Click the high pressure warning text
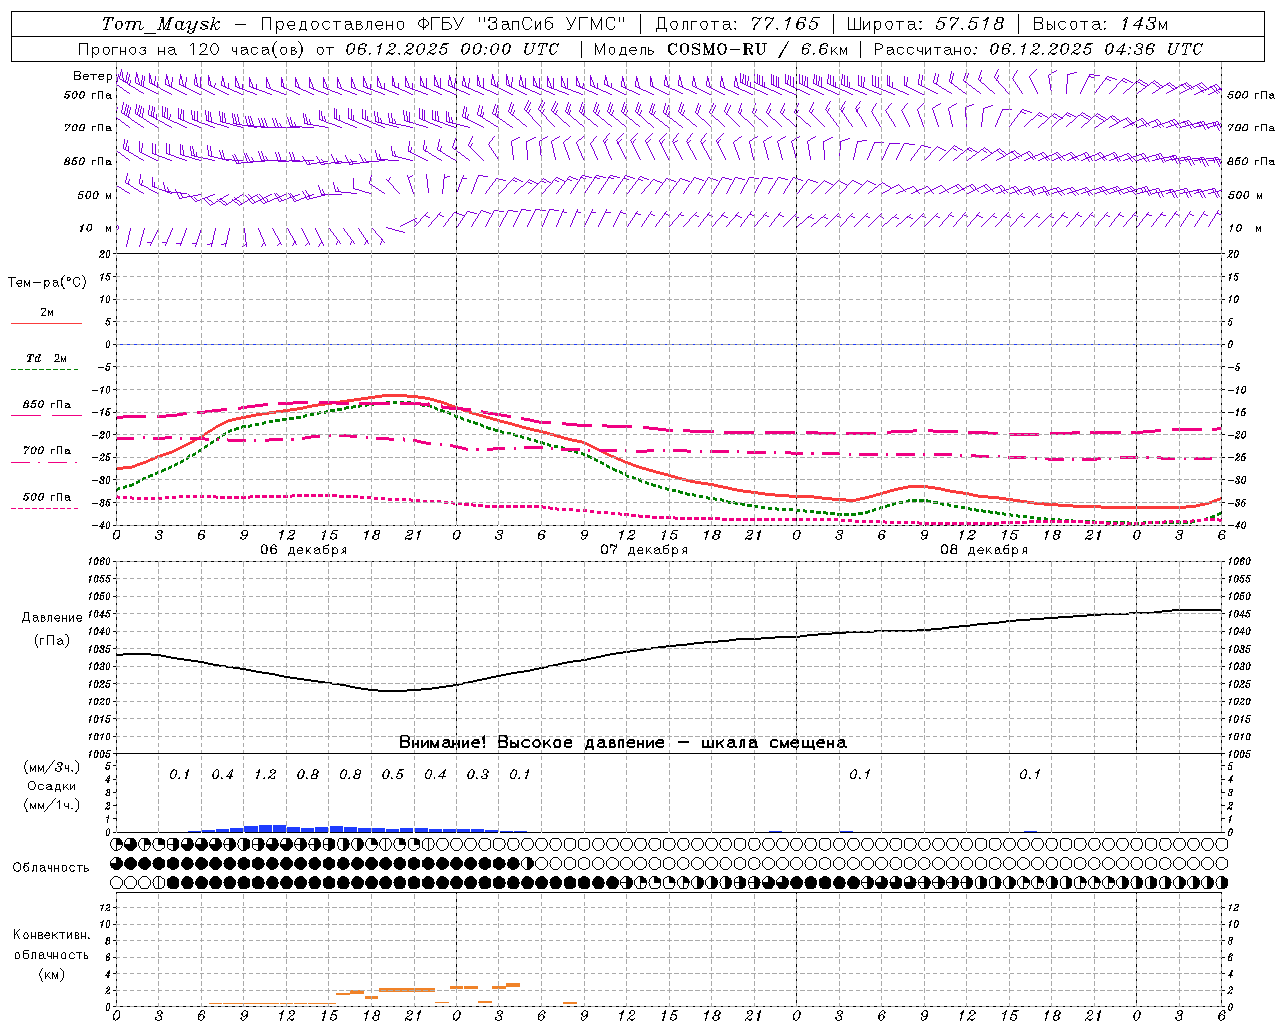This screenshot has height=1024, width=1280. coord(622,742)
